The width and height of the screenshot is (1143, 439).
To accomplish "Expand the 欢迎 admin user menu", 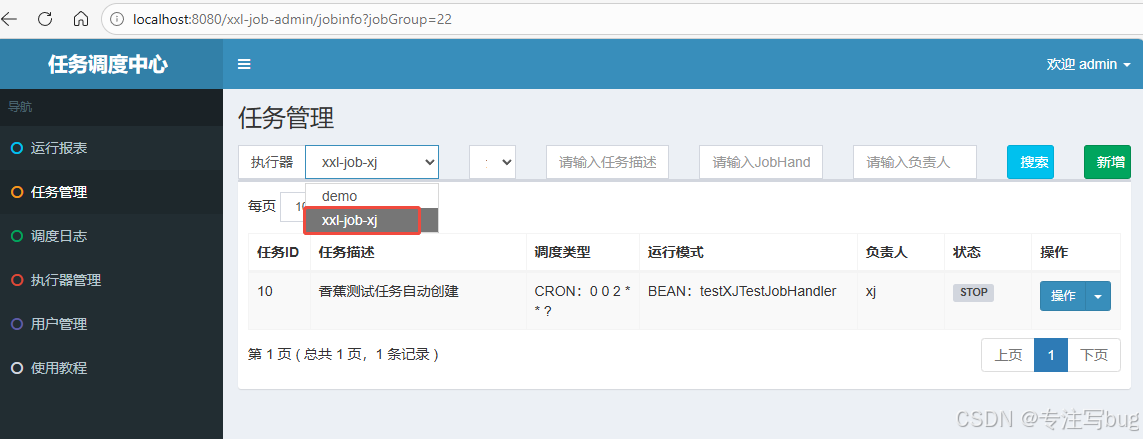I will pyautogui.click(x=1088, y=64).
